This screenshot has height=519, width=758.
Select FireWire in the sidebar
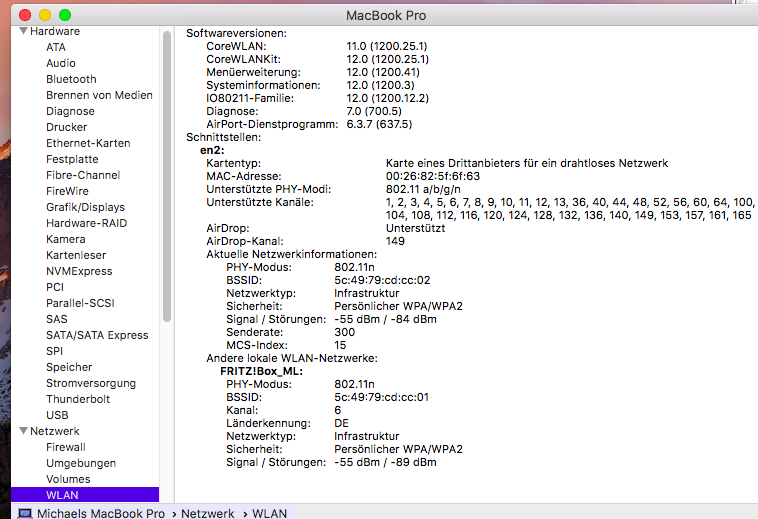coord(67,190)
